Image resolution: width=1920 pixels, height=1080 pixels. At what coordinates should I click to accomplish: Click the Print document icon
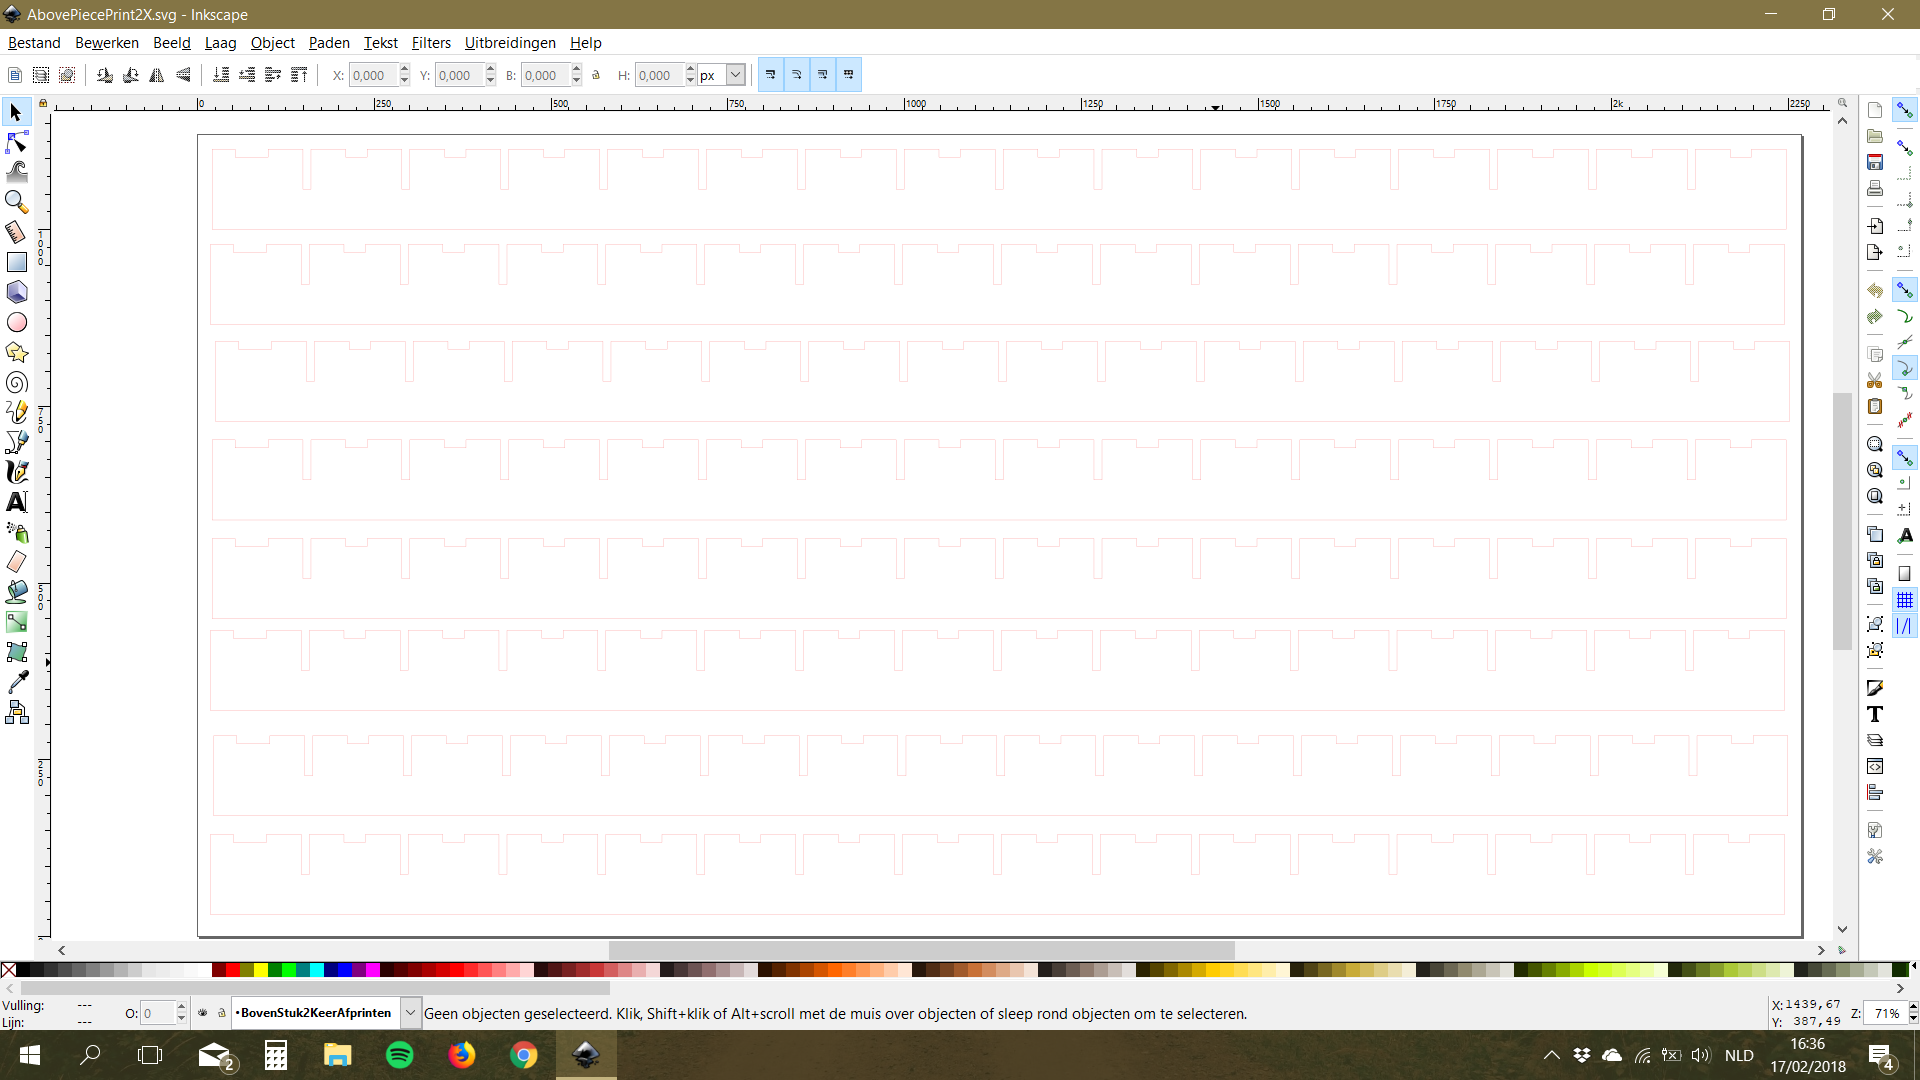pyautogui.click(x=1875, y=188)
